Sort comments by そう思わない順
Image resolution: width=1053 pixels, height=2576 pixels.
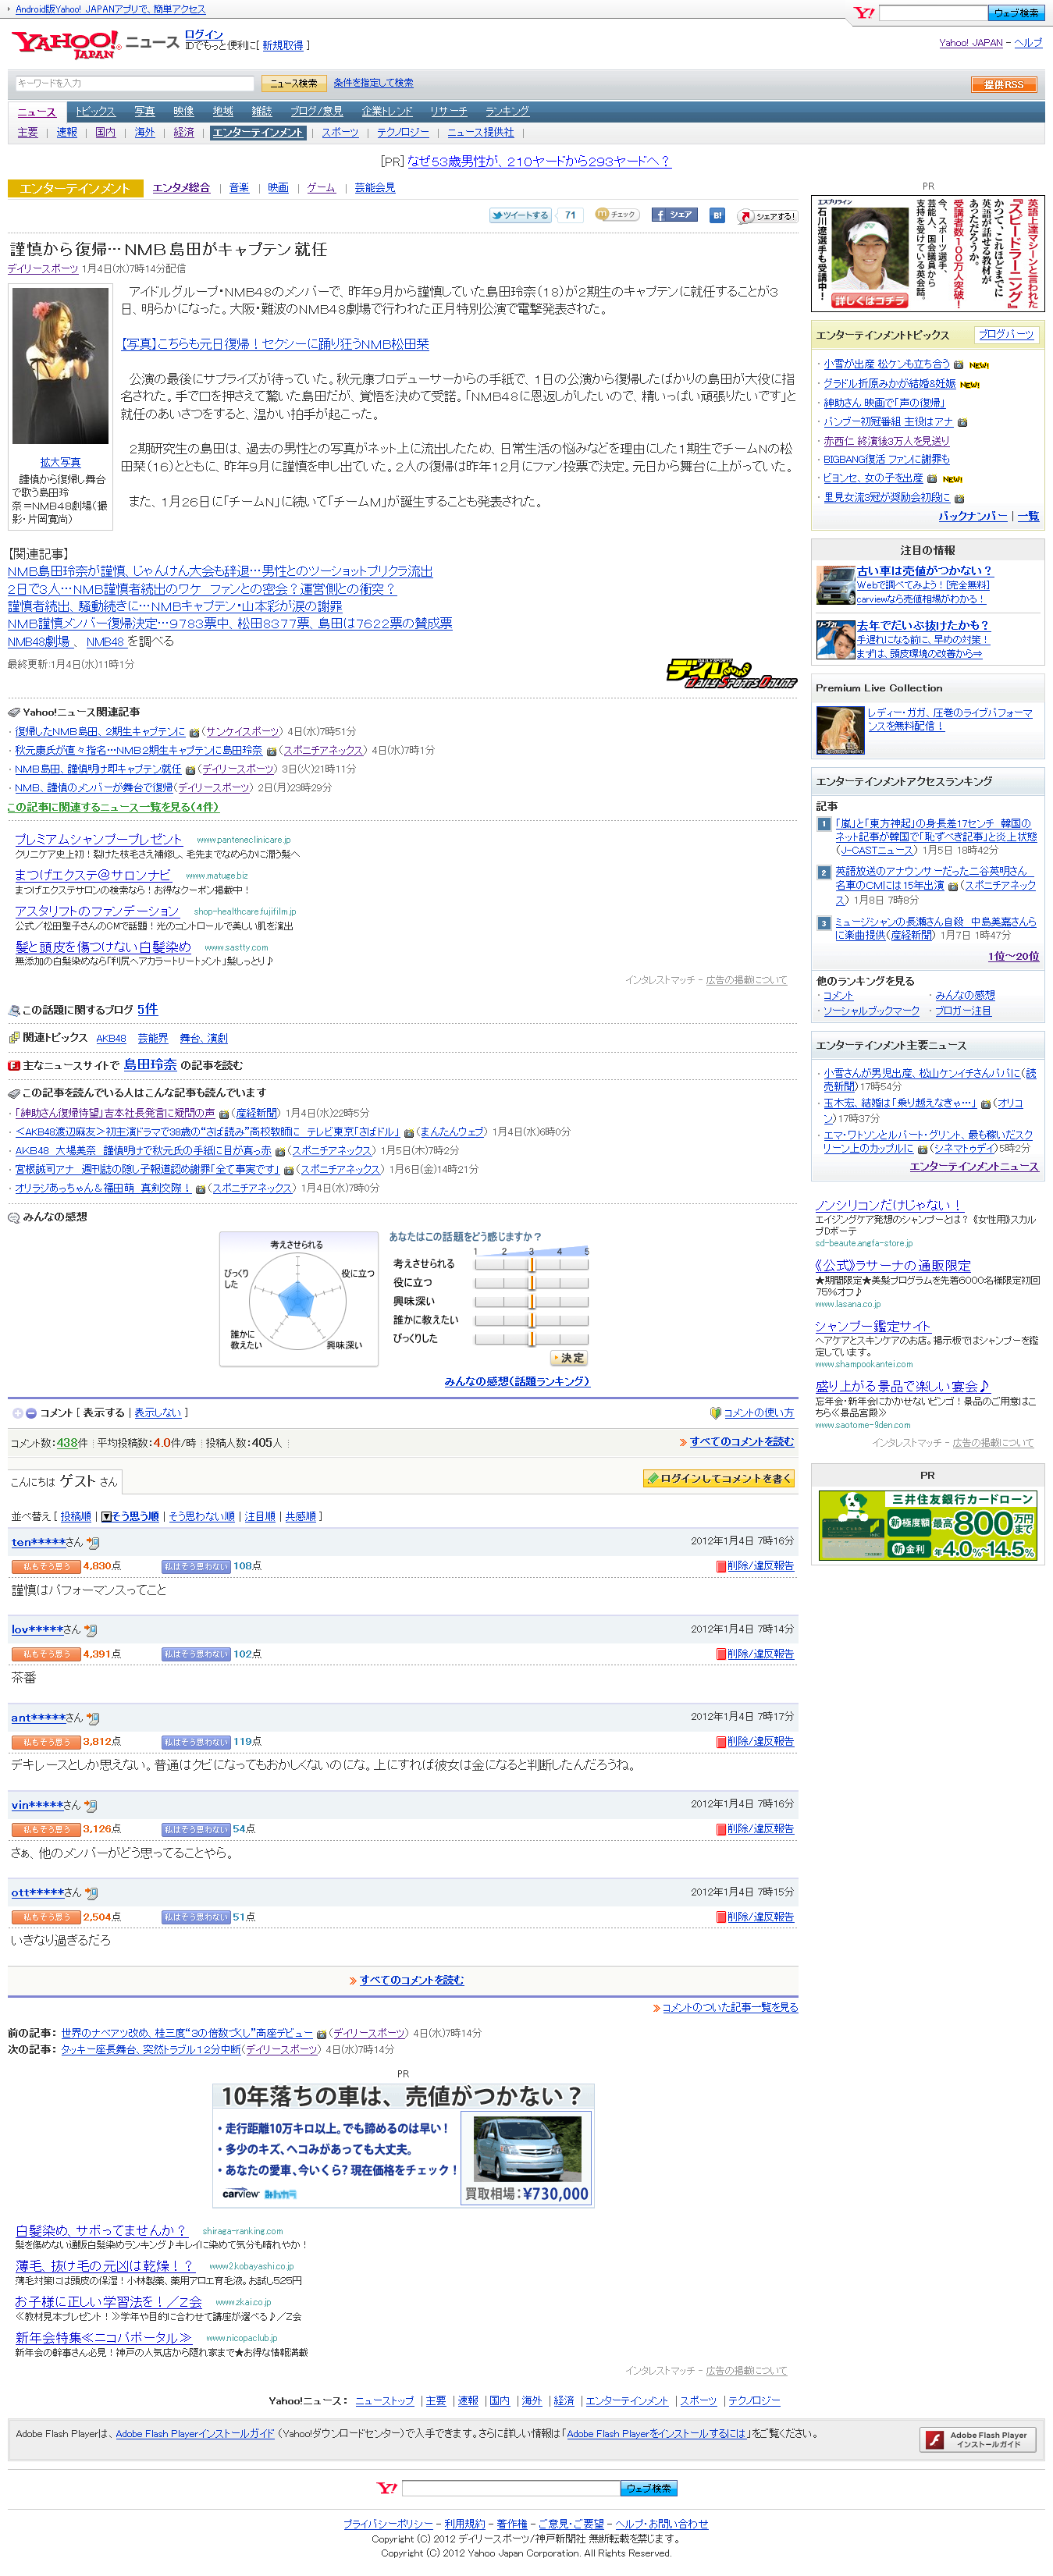tap(201, 1517)
